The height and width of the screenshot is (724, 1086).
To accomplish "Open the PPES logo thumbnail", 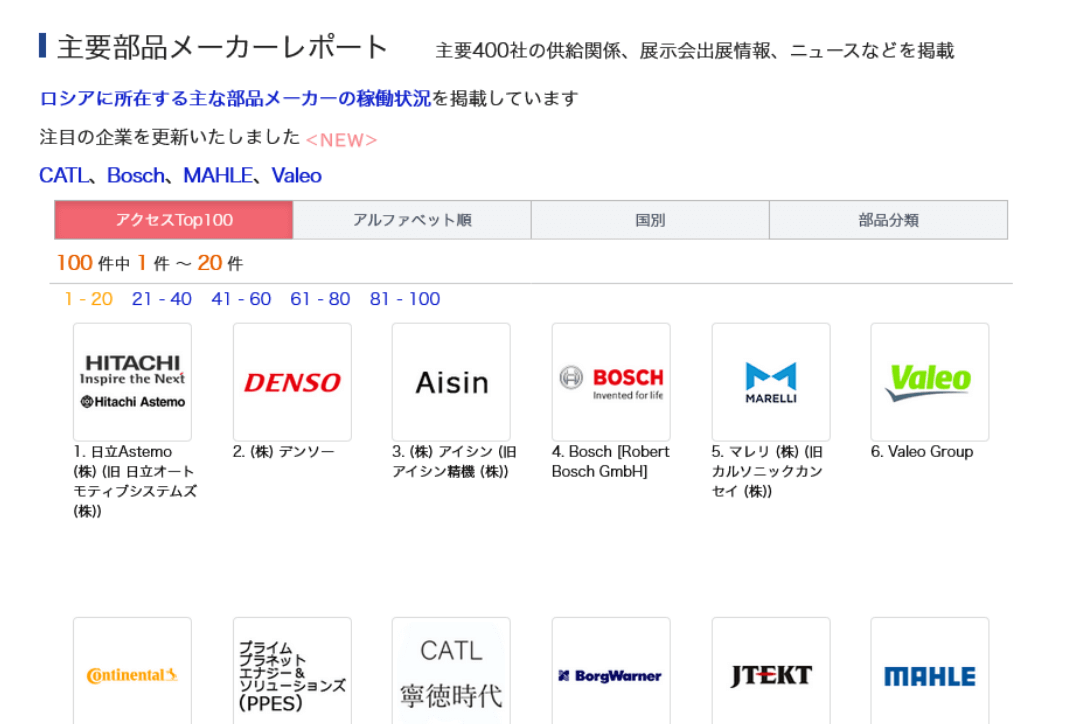I will tap(292, 671).
